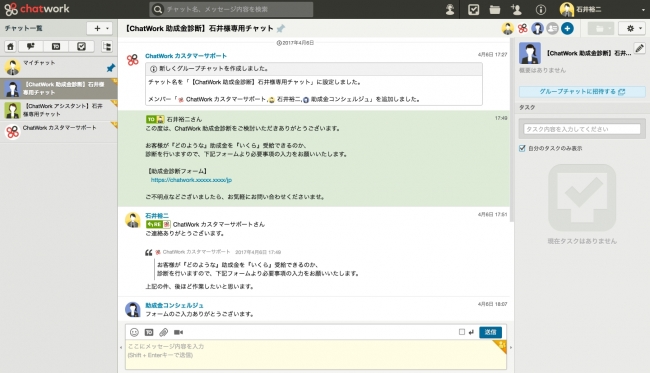Click グループチャットに招待する button

tap(582, 92)
